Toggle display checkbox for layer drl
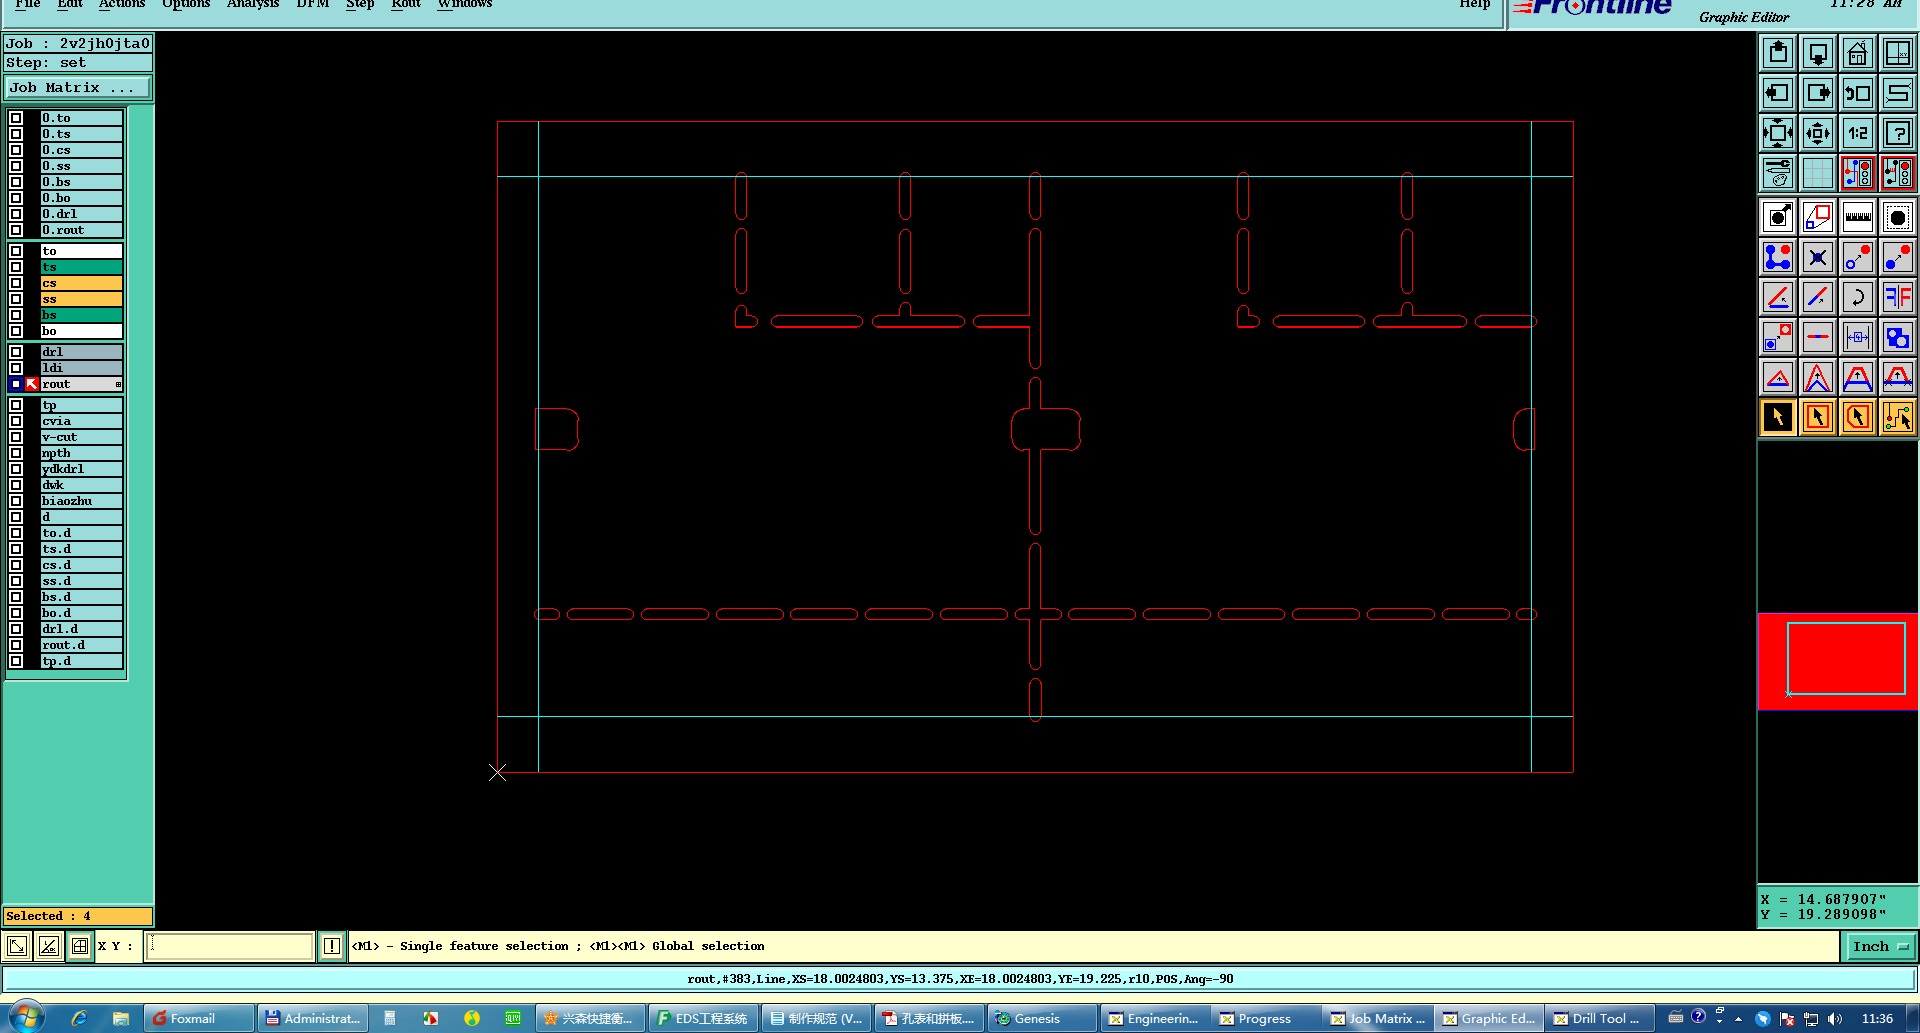The height and width of the screenshot is (1033, 1920). [16, 352]
